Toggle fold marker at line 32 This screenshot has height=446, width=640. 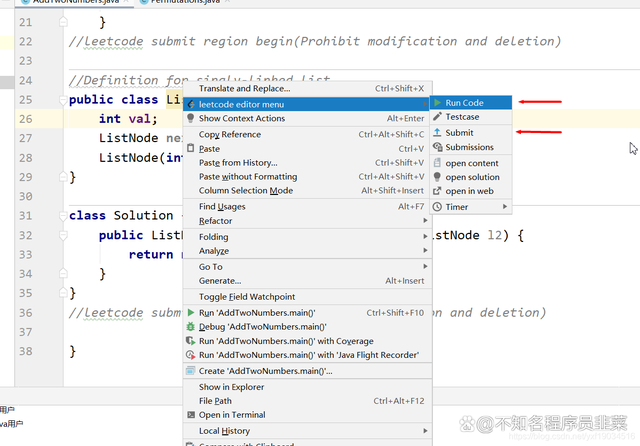[63, 235]
